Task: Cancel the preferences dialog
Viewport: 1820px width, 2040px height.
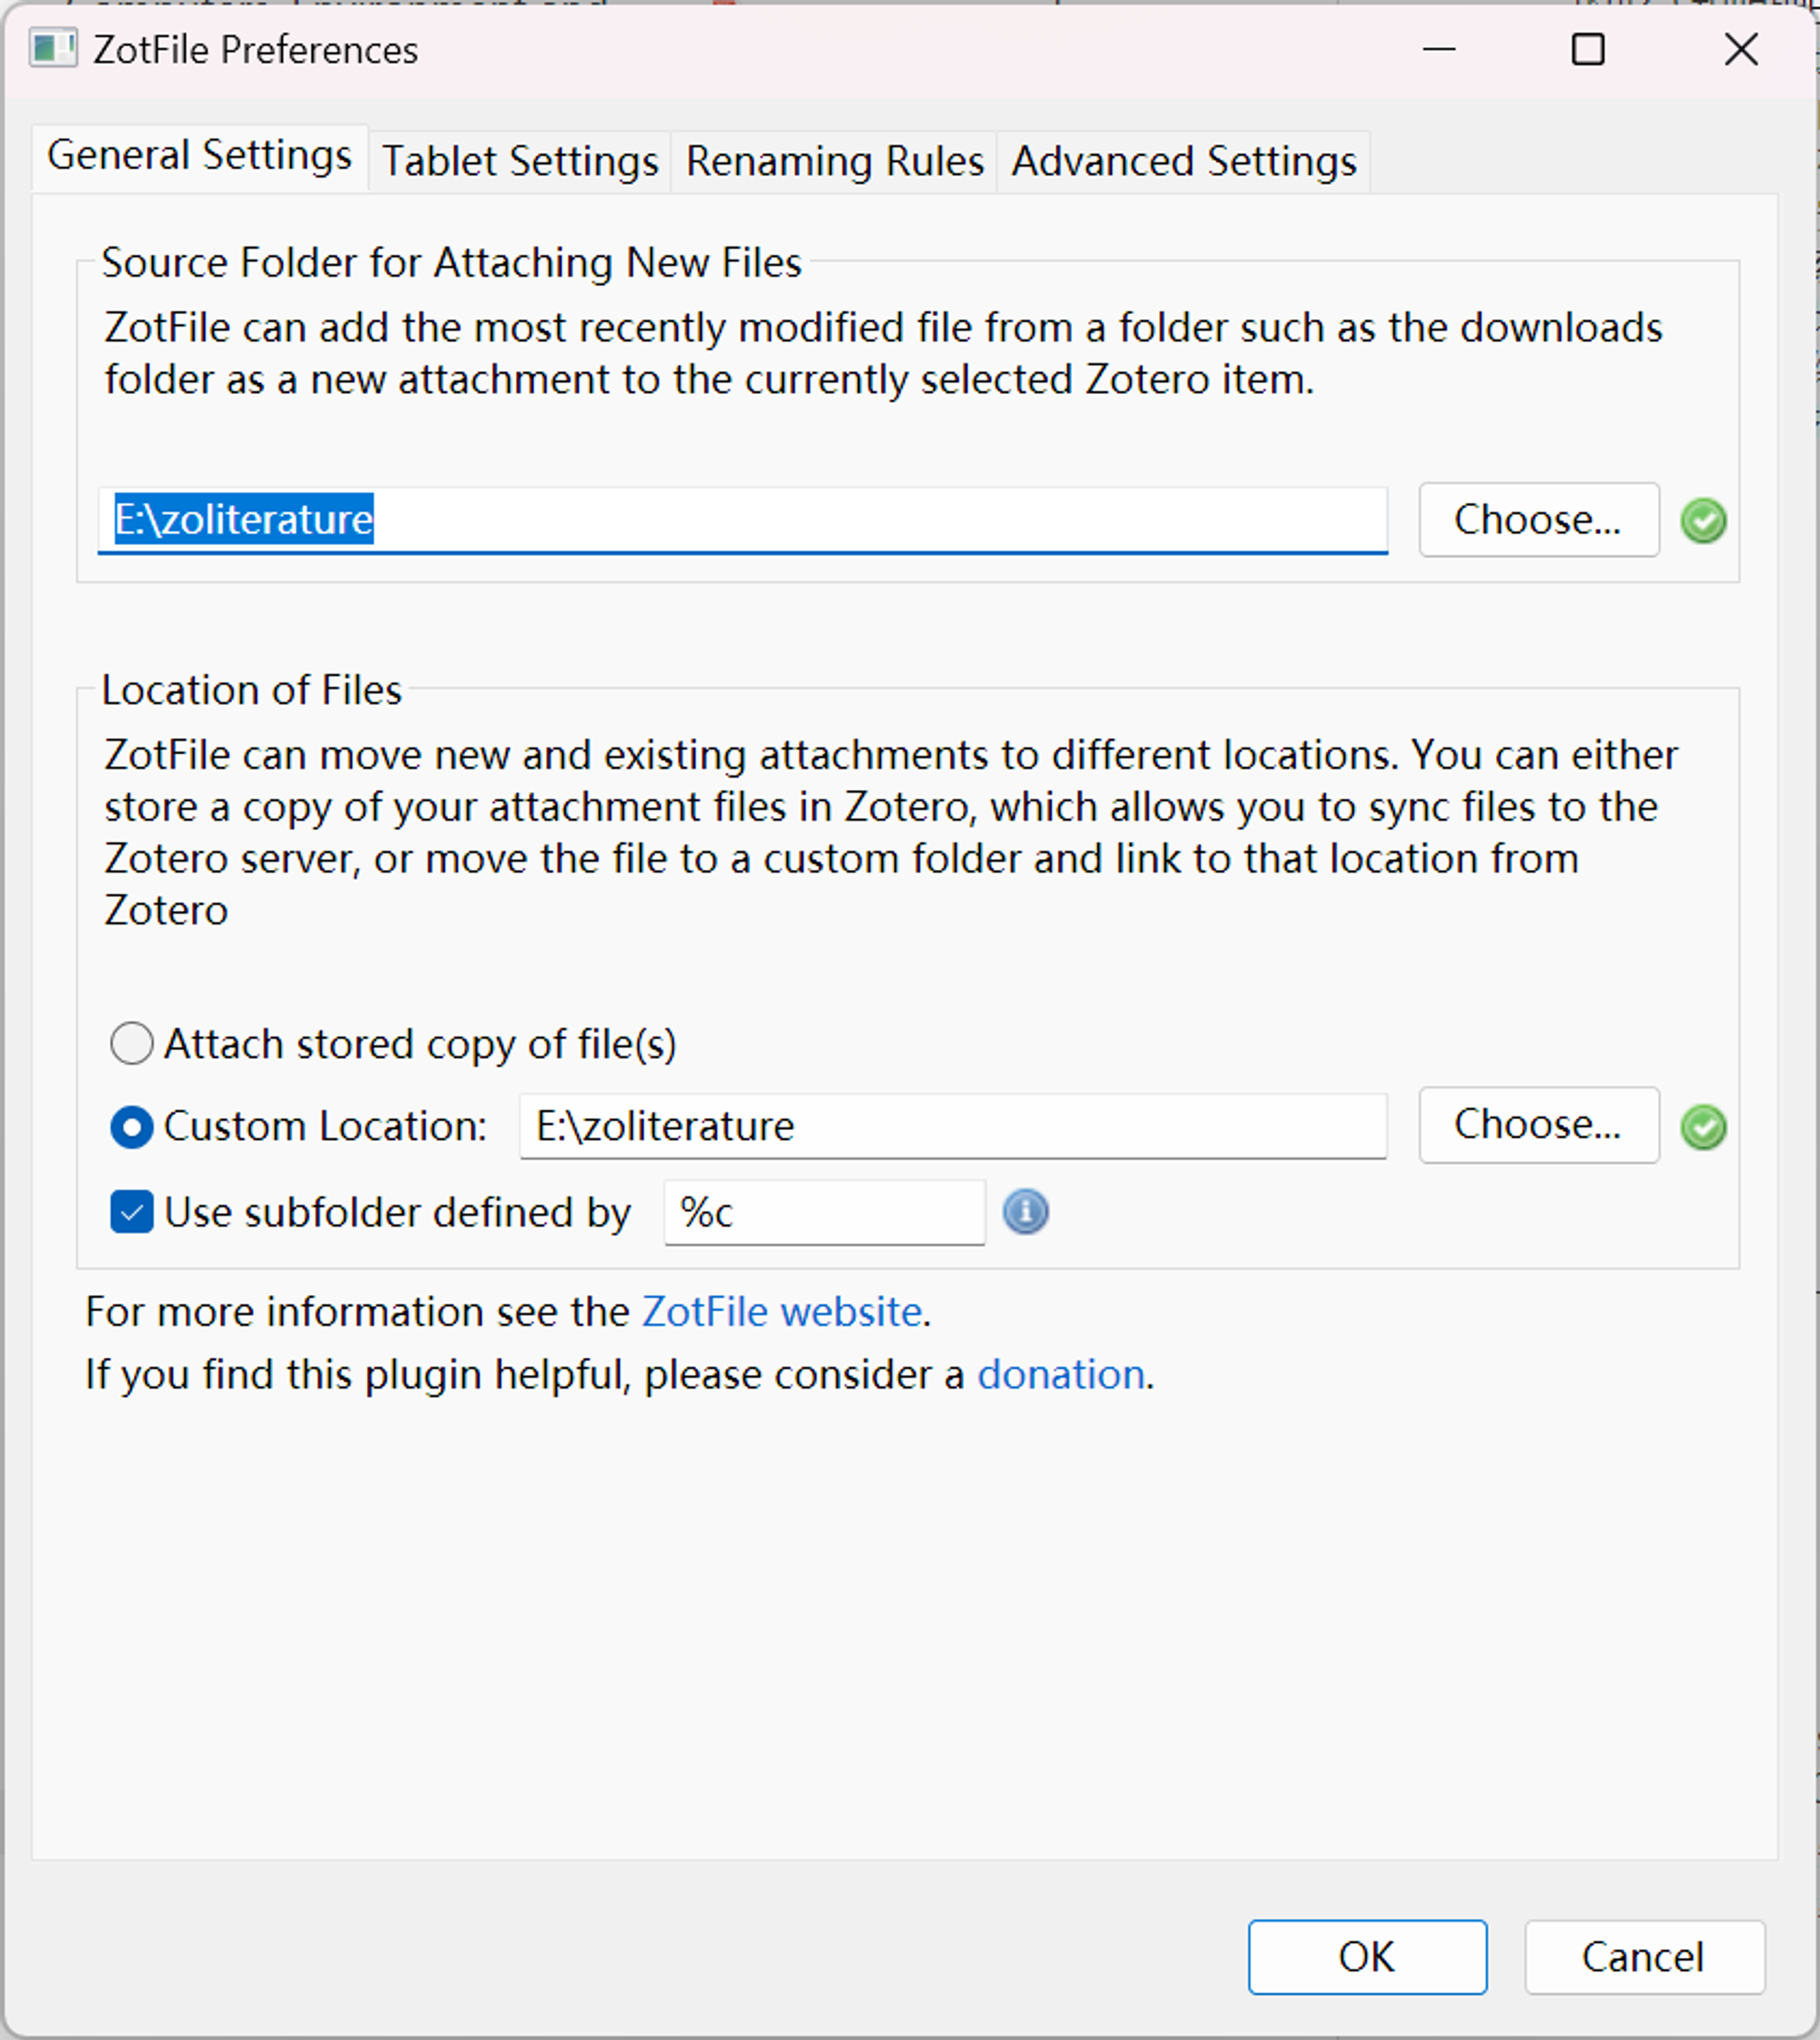Action: 1643,1957
